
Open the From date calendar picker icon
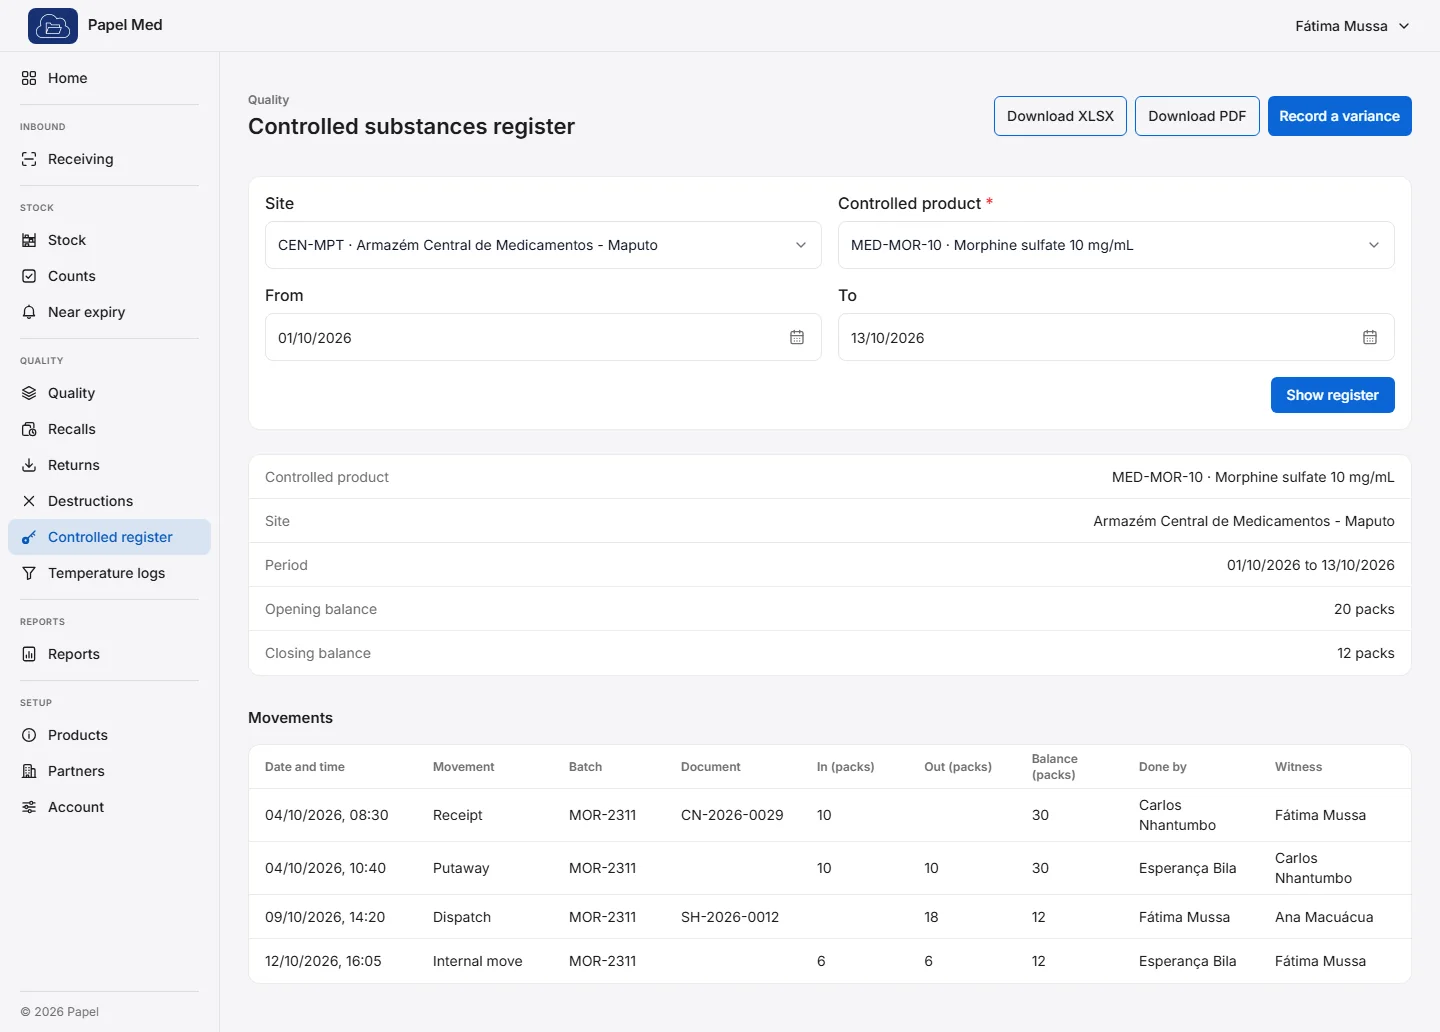pyautogui.click(x=797, y=338)
